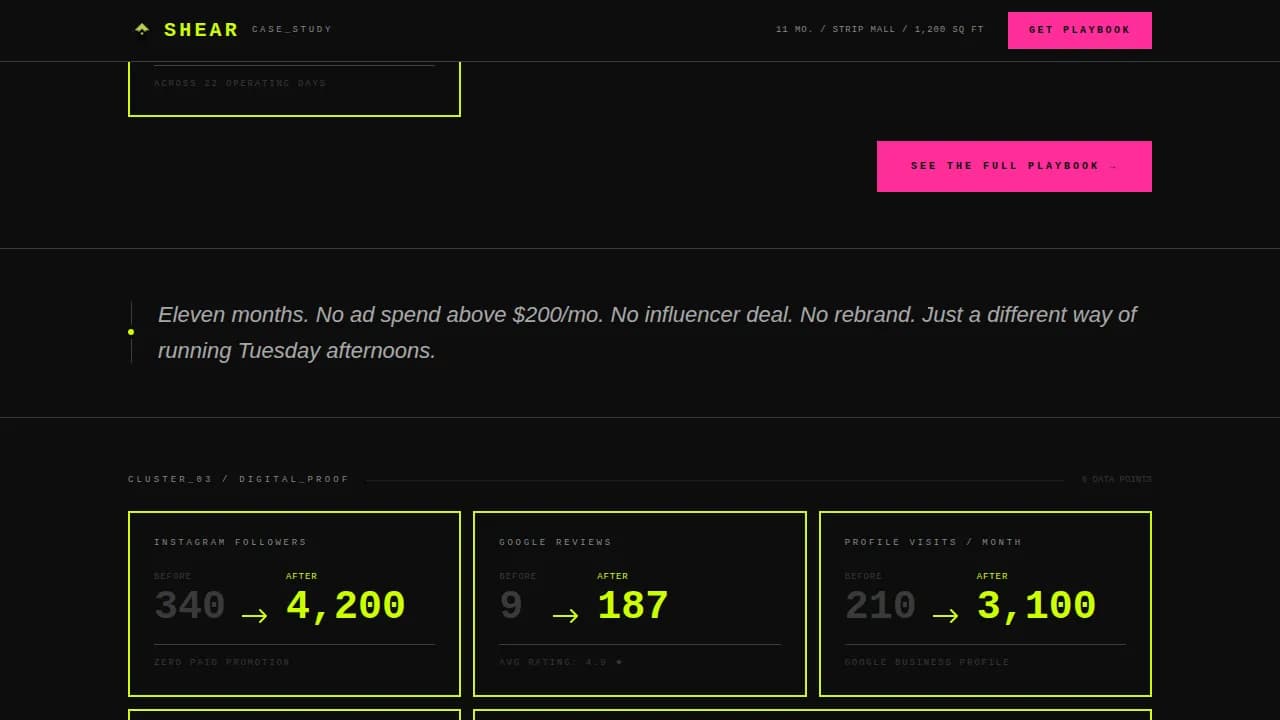Click 'GOOGLE BUSINESS PROFILE' footnote
The image size is (1280, 720).
tap(927, 662)
